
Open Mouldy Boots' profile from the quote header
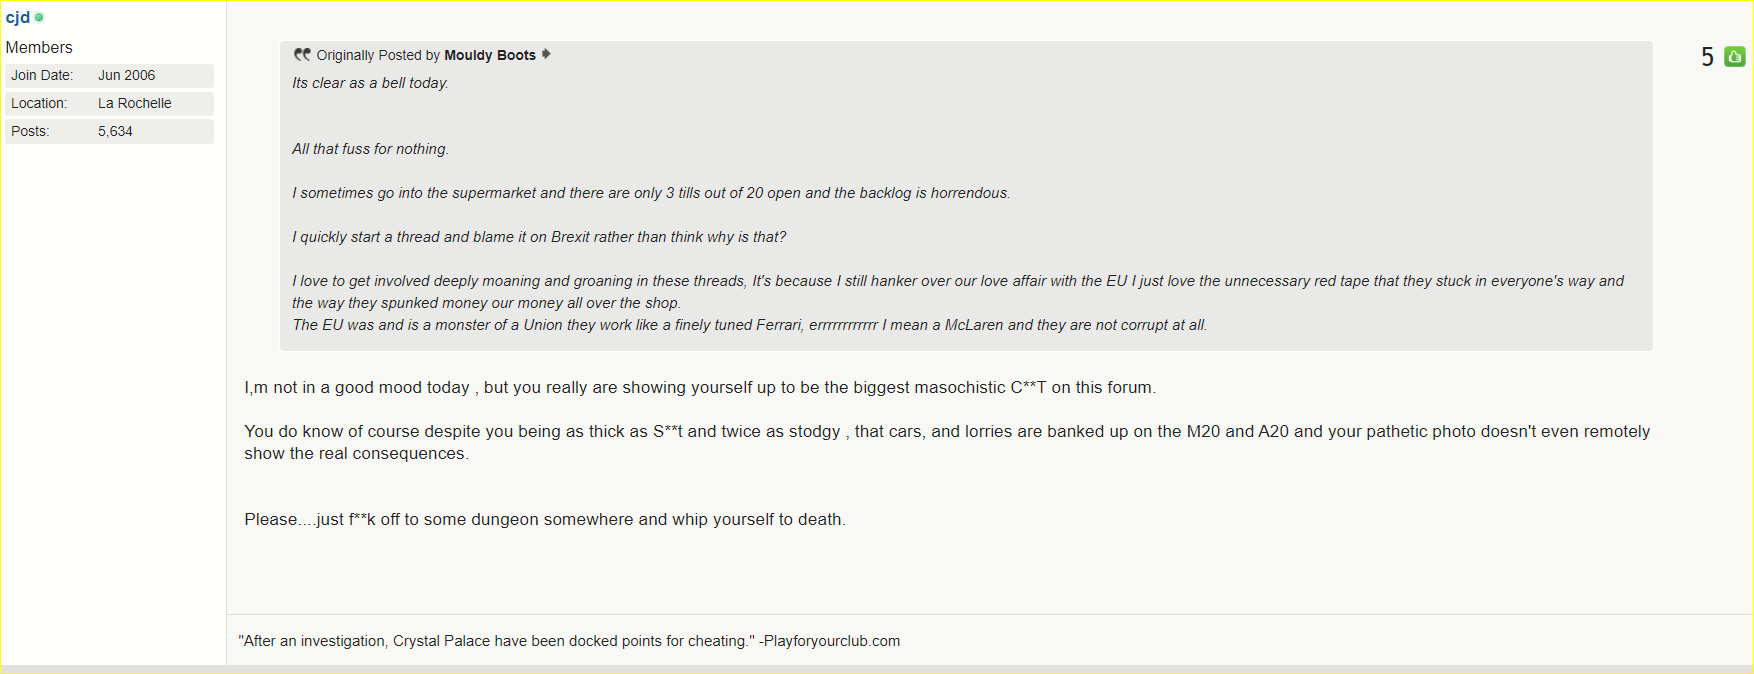(490, 55)
